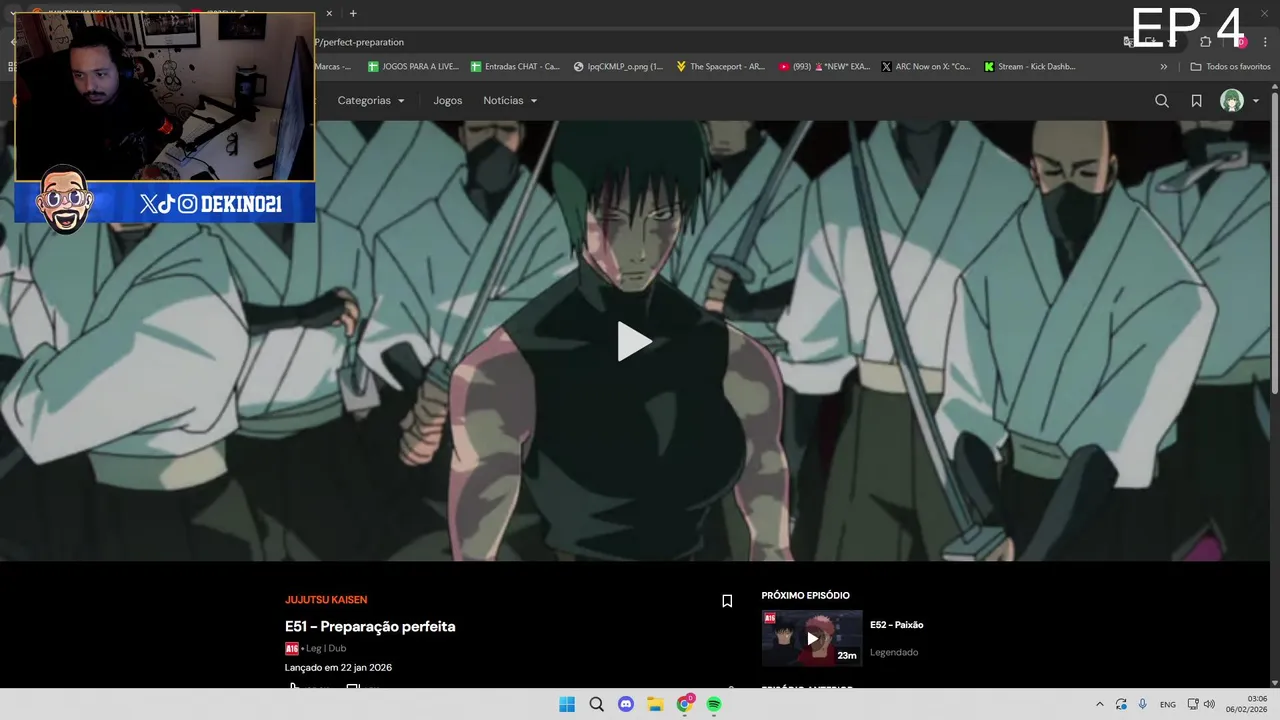This screenshot has height=720, width=1280.
Task: Expand the Notícias dropdown
Action: (510, 101)
